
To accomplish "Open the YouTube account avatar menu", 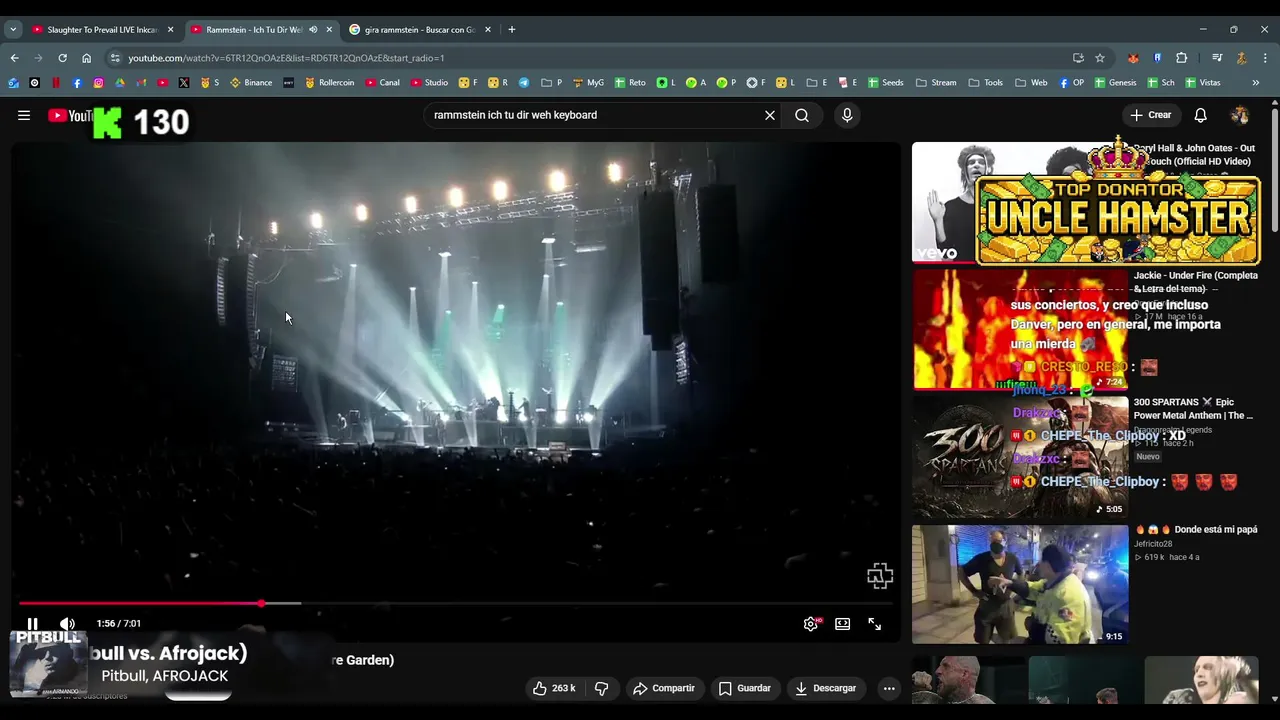I will tap(1240, 115).
